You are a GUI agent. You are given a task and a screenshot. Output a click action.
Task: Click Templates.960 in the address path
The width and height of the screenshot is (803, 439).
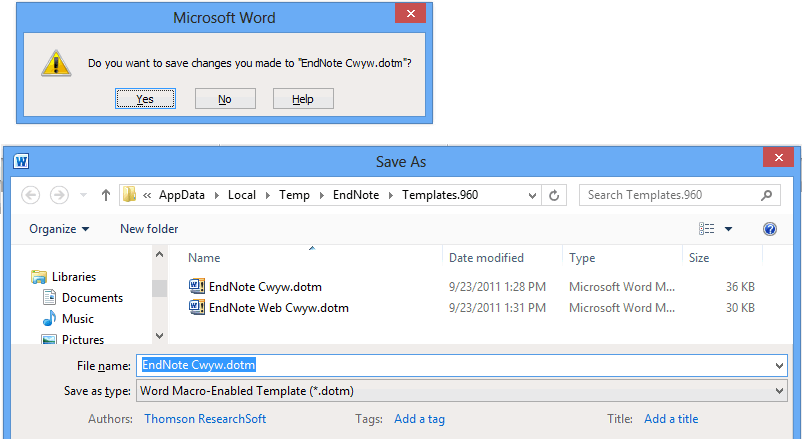coord(440,195)
